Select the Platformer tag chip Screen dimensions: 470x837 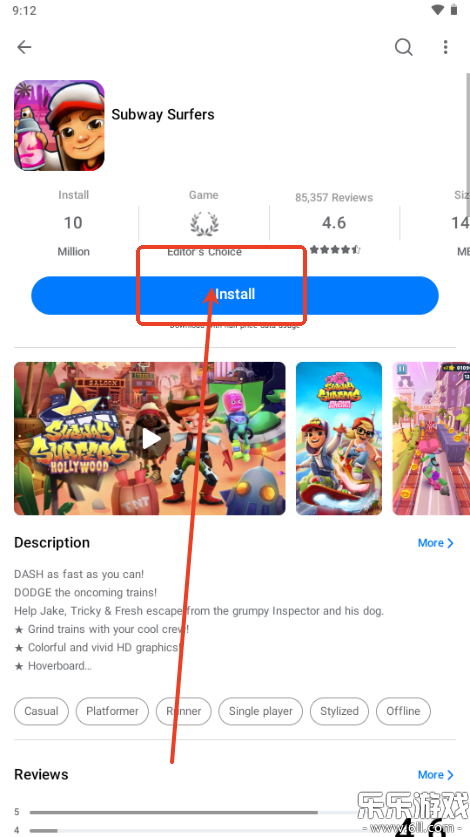click(112, 711)
